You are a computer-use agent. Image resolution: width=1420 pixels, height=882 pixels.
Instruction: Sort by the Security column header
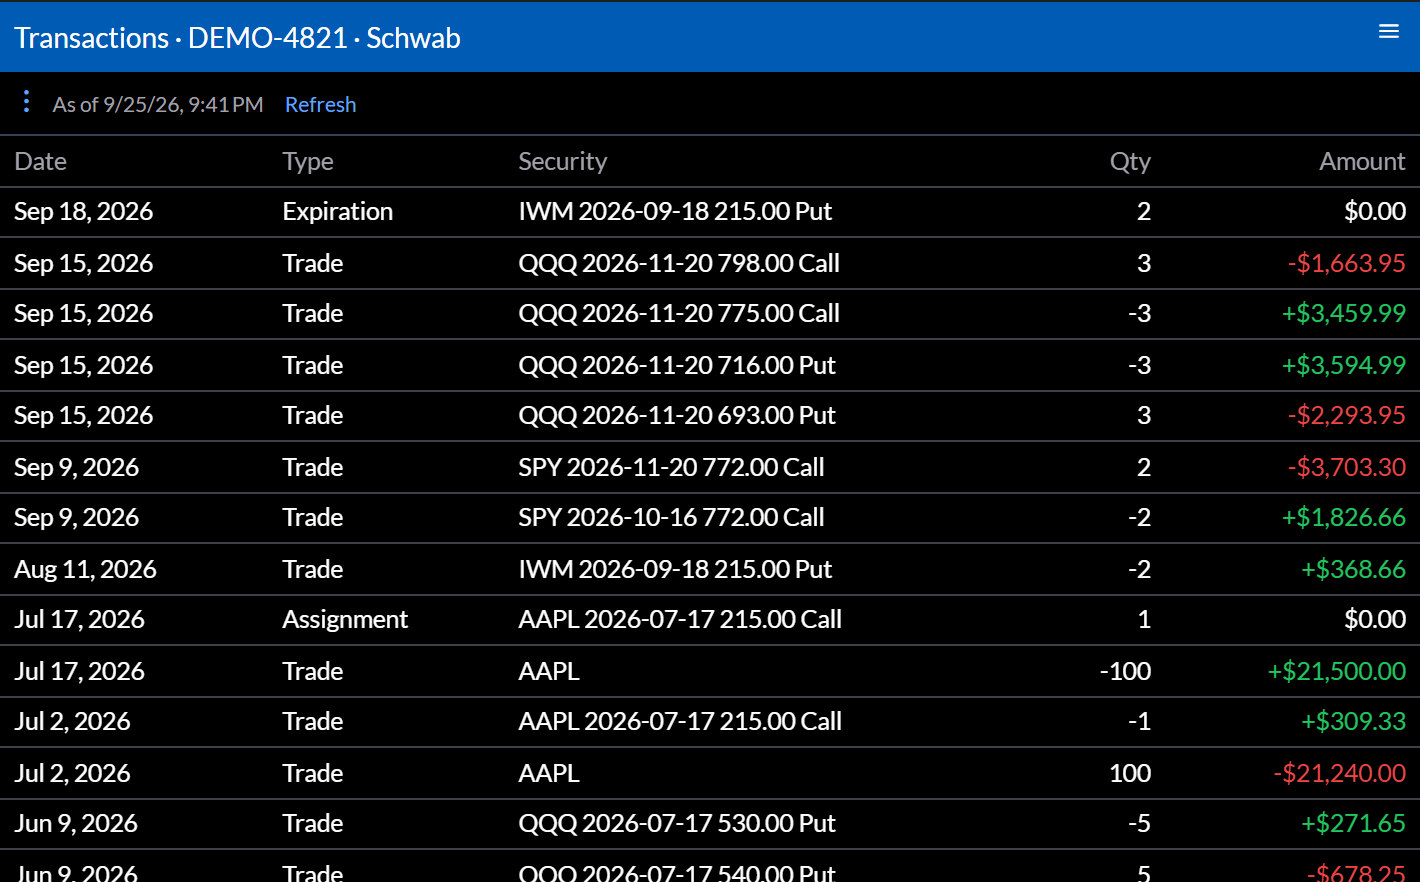562,161
